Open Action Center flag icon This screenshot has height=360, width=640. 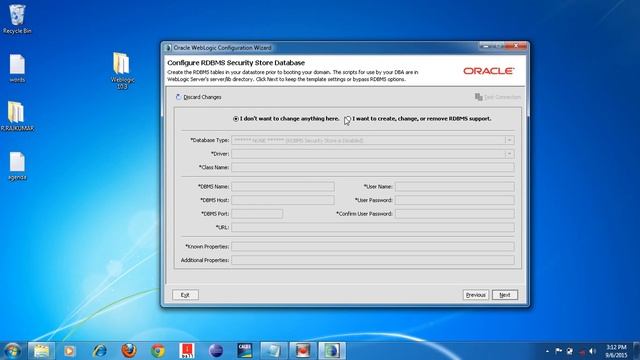pos(558,351)
